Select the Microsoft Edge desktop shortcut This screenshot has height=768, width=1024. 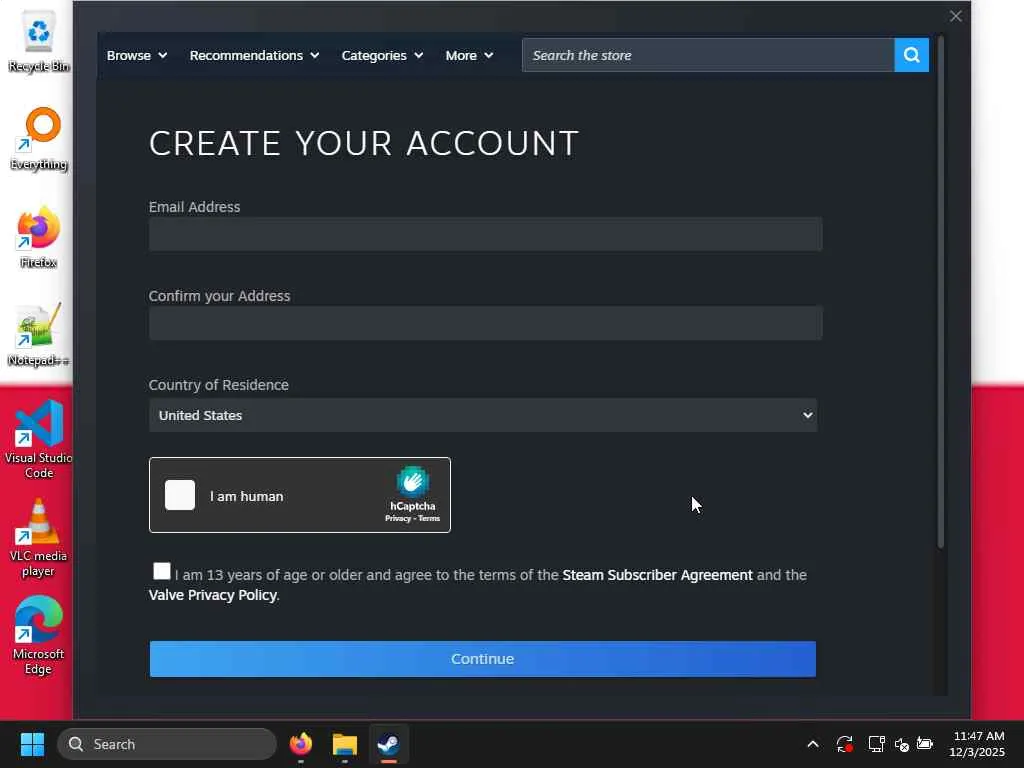39,635
